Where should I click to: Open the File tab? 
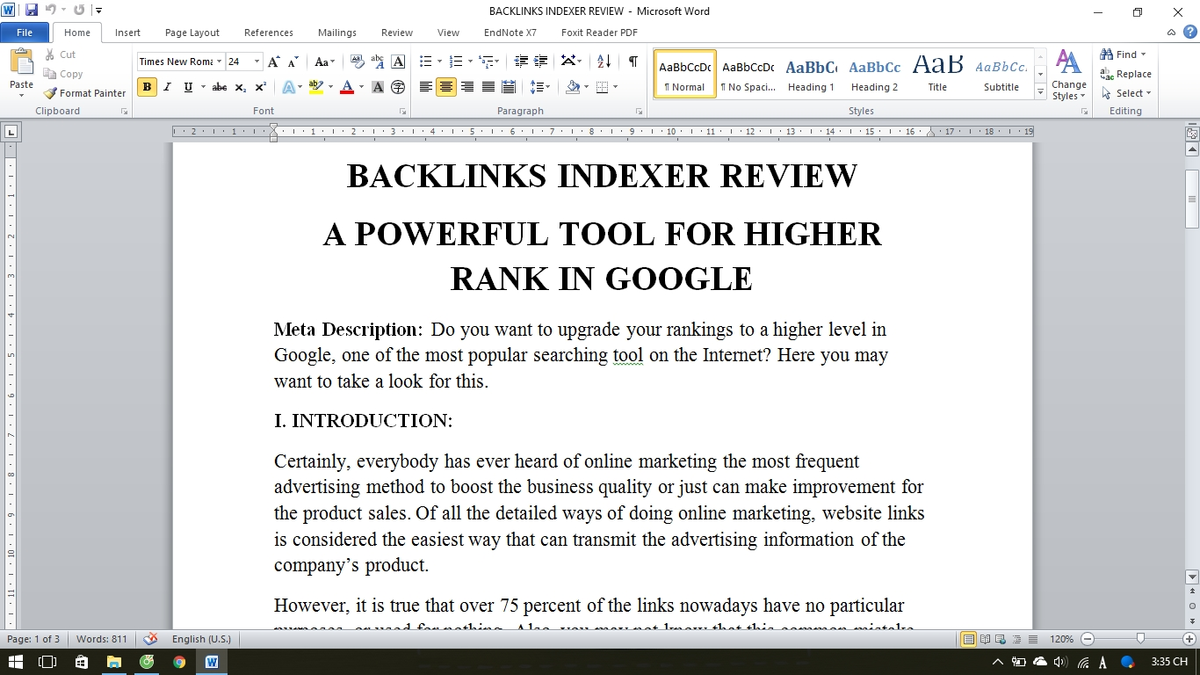pos(24,33)
